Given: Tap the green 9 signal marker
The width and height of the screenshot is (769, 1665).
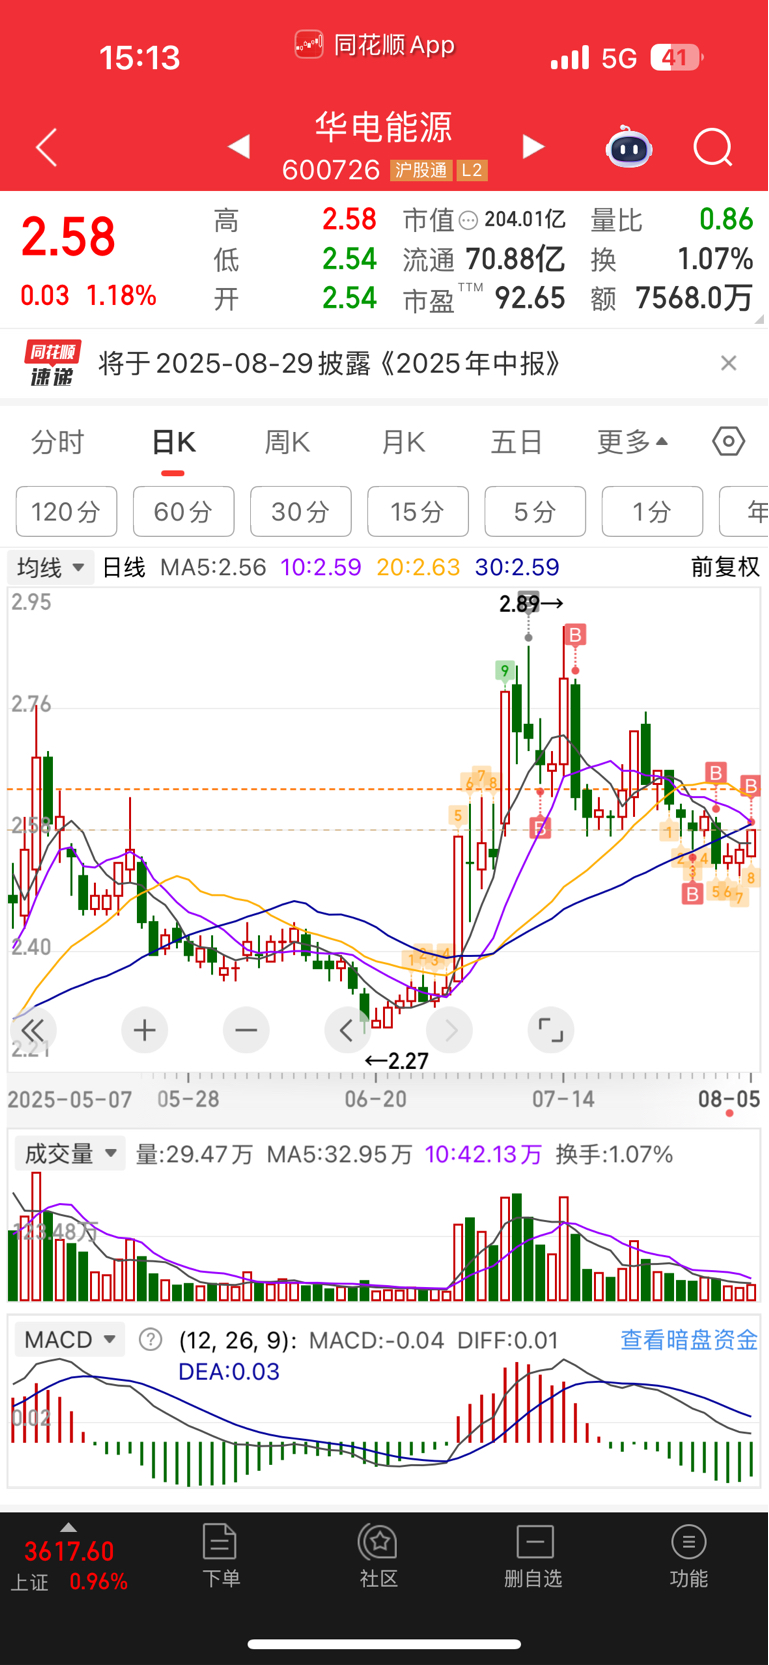Looking at the screenshot, I should click(x=506, y=671).
